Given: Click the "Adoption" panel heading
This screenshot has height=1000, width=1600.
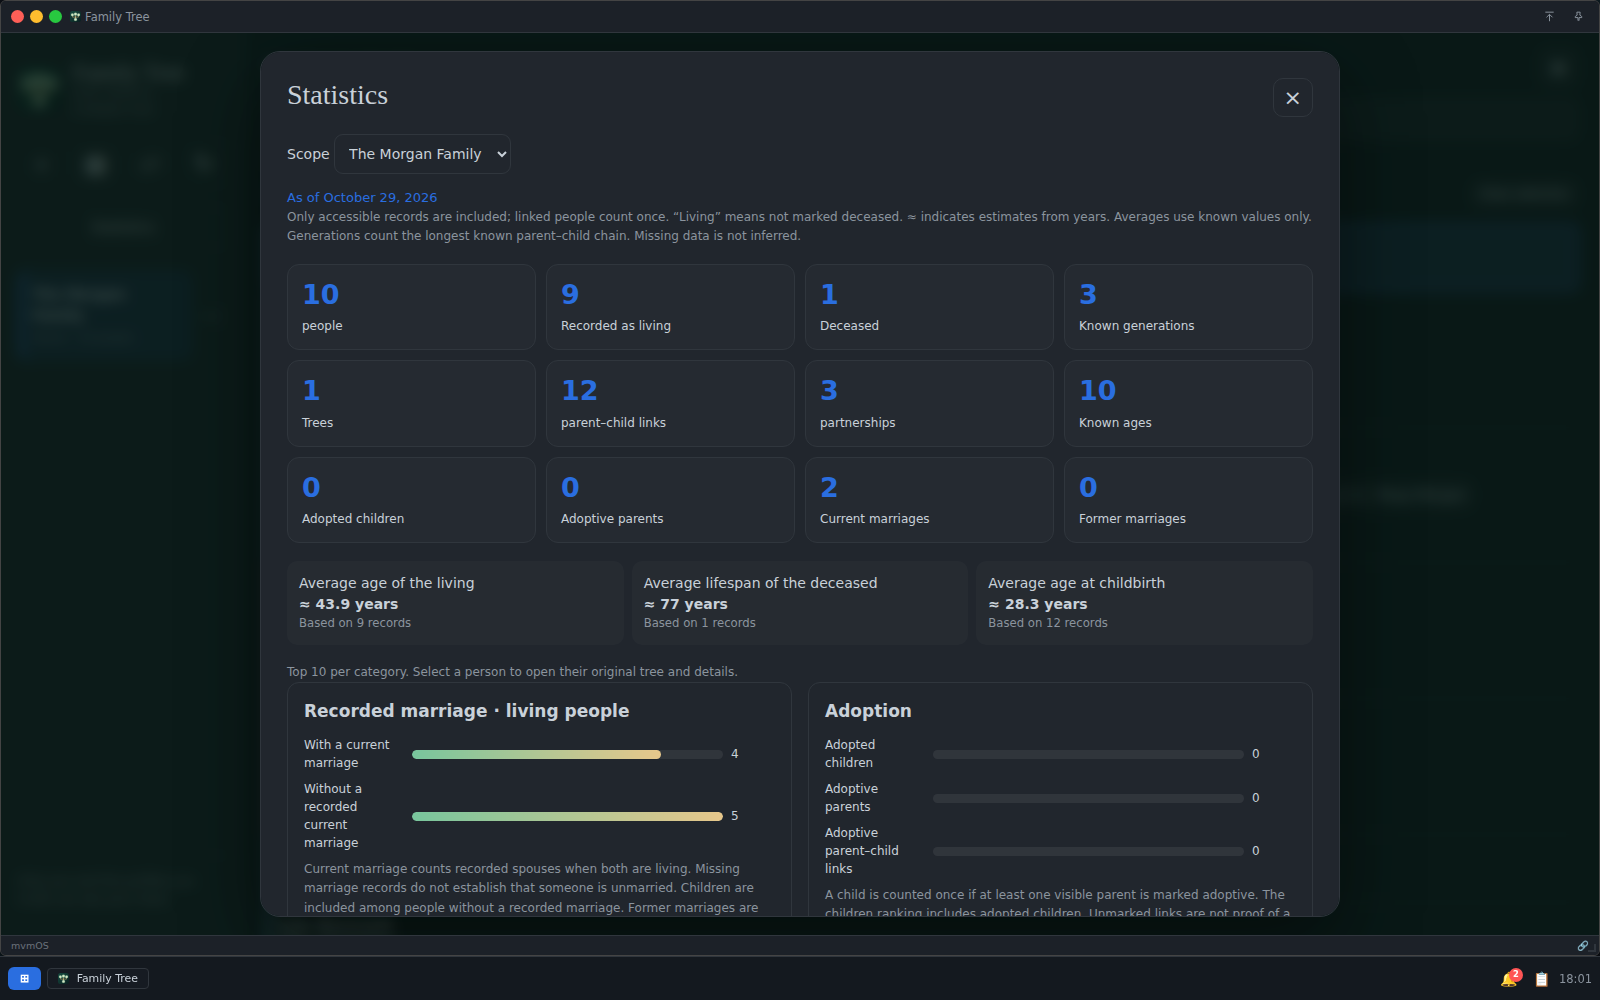Looking at the screenshot, I should pos(868,711).
